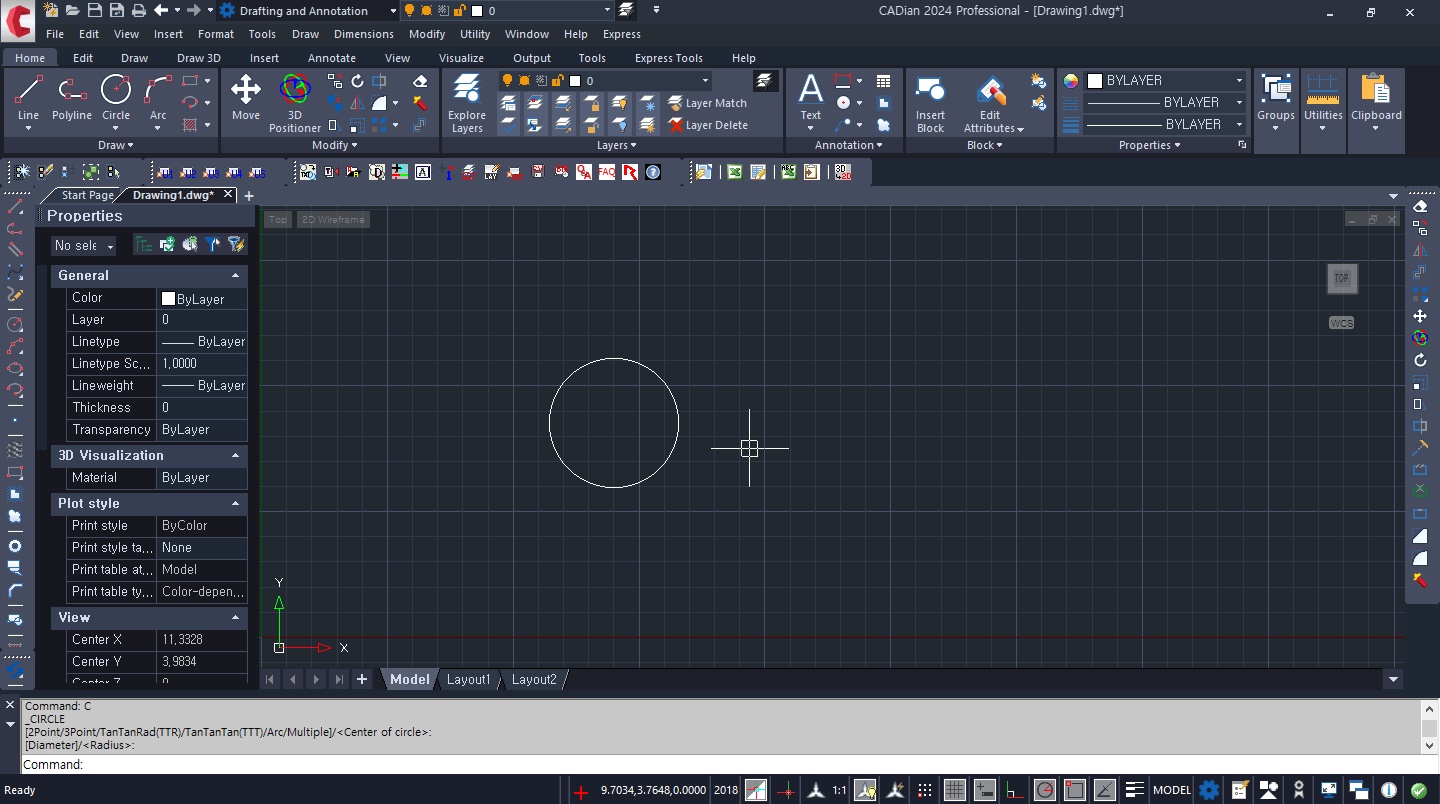Image resolution: width=1440 pixels, height=804 pixels.
Task: Toggle polar tracking in status bar
Action: 1044,790
